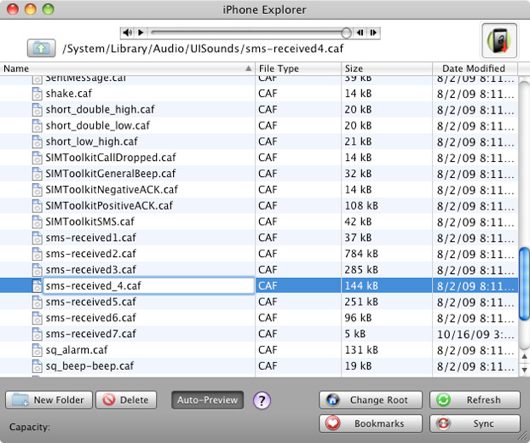Open Bookmarks

click(x=371, y=423)
